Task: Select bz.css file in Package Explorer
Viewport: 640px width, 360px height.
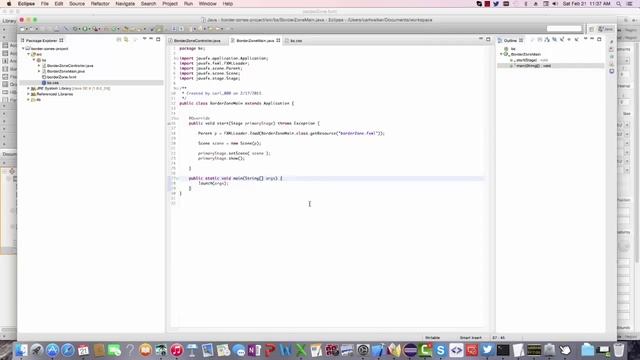Action: [53, 83]
